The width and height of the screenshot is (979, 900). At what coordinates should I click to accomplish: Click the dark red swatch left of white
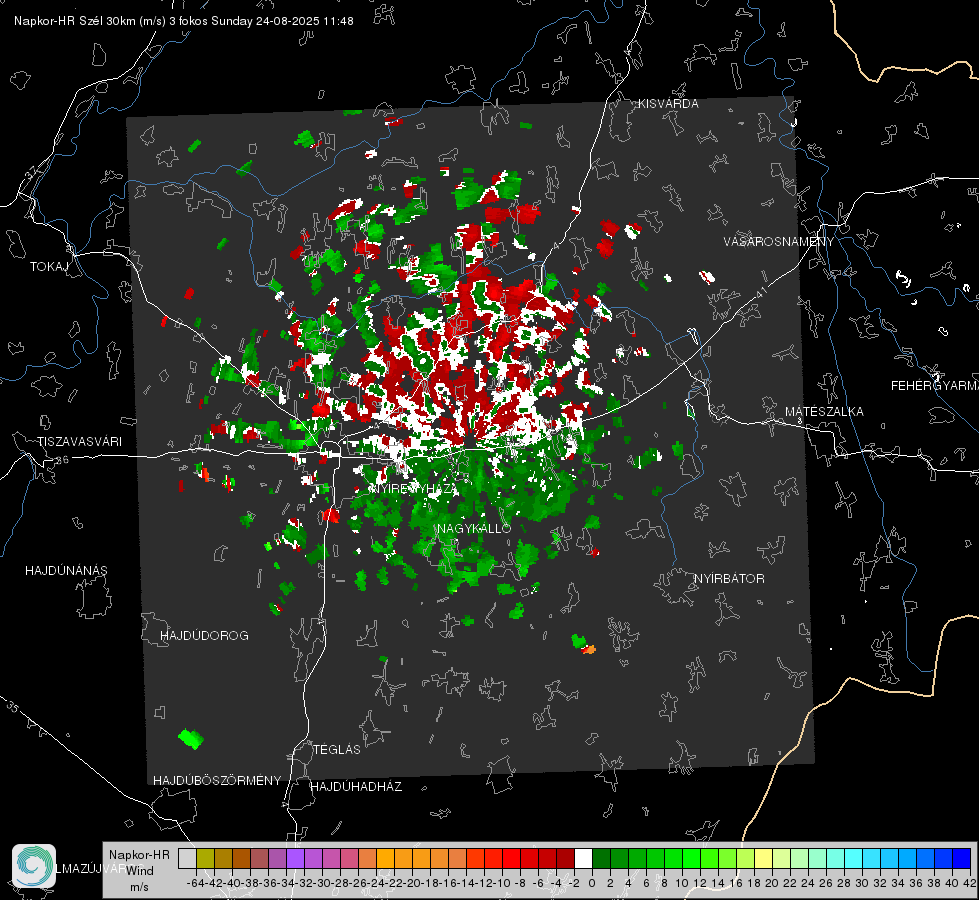tap(565, 858)
